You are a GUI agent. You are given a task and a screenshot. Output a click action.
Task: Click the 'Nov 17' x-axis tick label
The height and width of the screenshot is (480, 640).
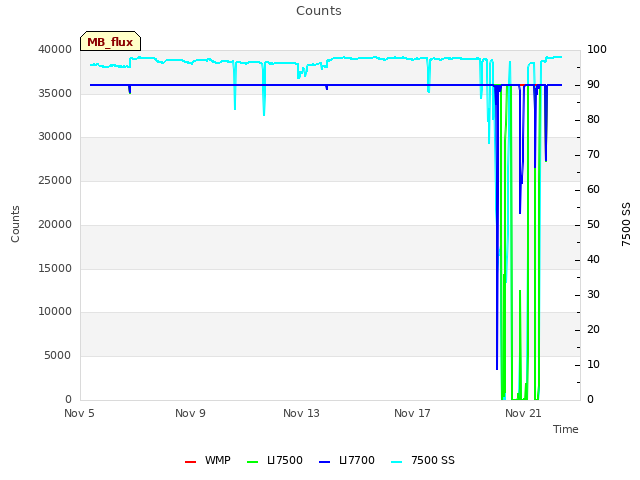pyautogui.click(x=412, y=413)
